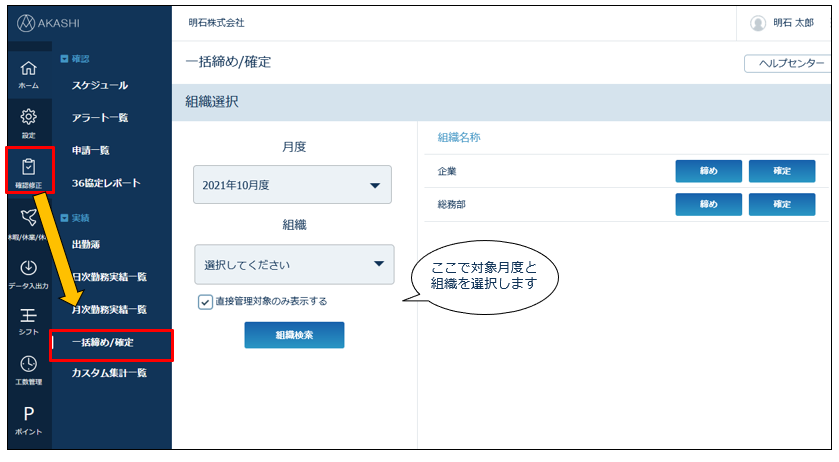This screenshot has height=462, width=839.
Task: Open 申請一覧 menu item
Action: [x=90, y=150]
